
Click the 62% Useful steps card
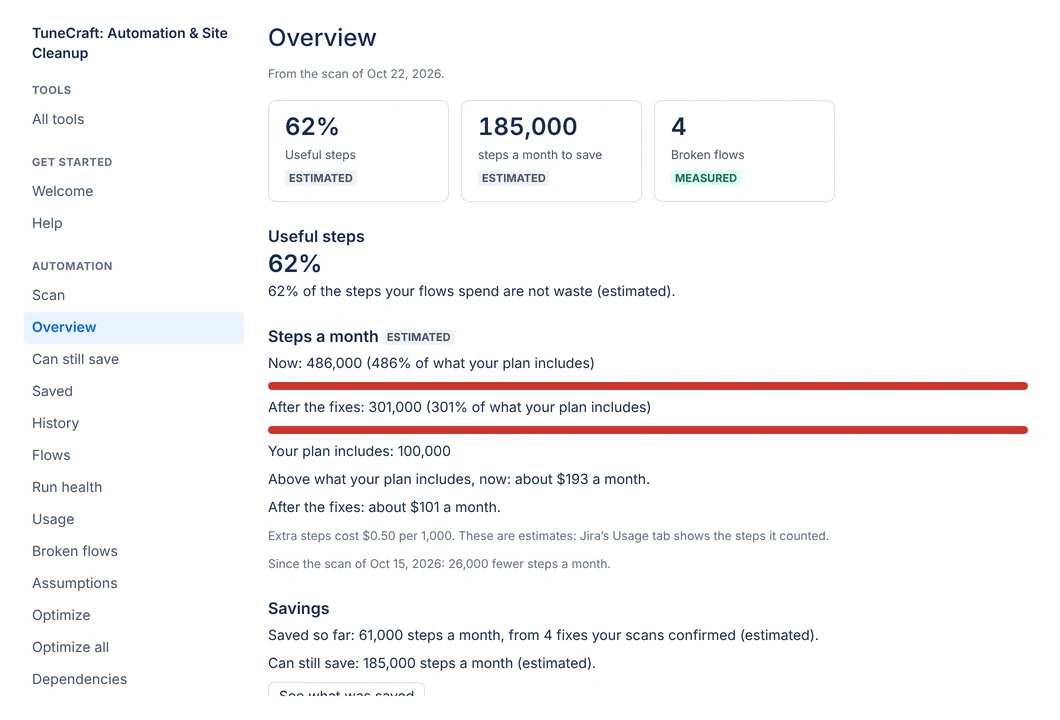tap(358, 151)
